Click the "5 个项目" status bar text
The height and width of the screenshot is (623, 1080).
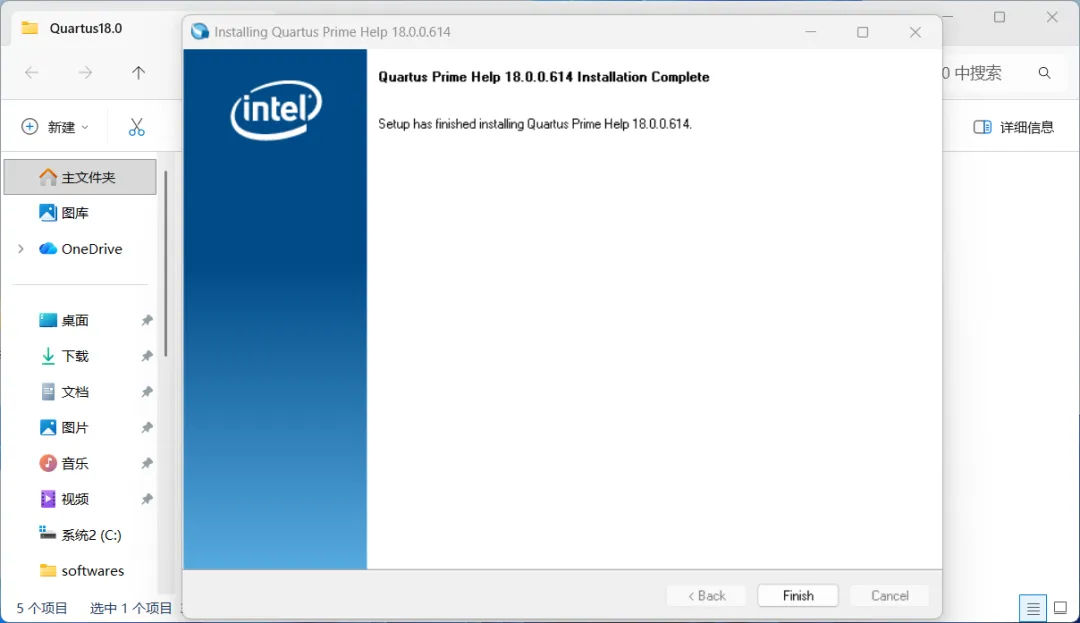click(x=42, y=608)
